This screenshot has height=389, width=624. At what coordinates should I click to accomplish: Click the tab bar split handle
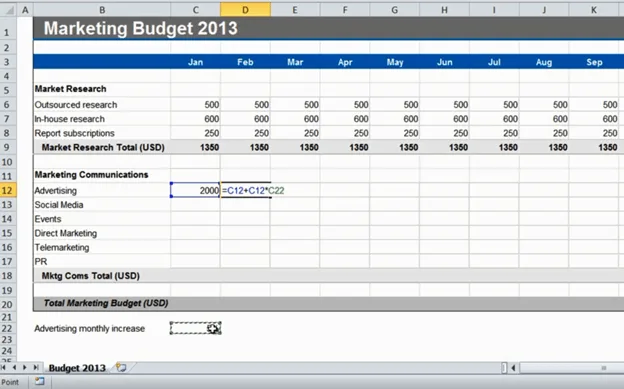click(x=504, y=368)
